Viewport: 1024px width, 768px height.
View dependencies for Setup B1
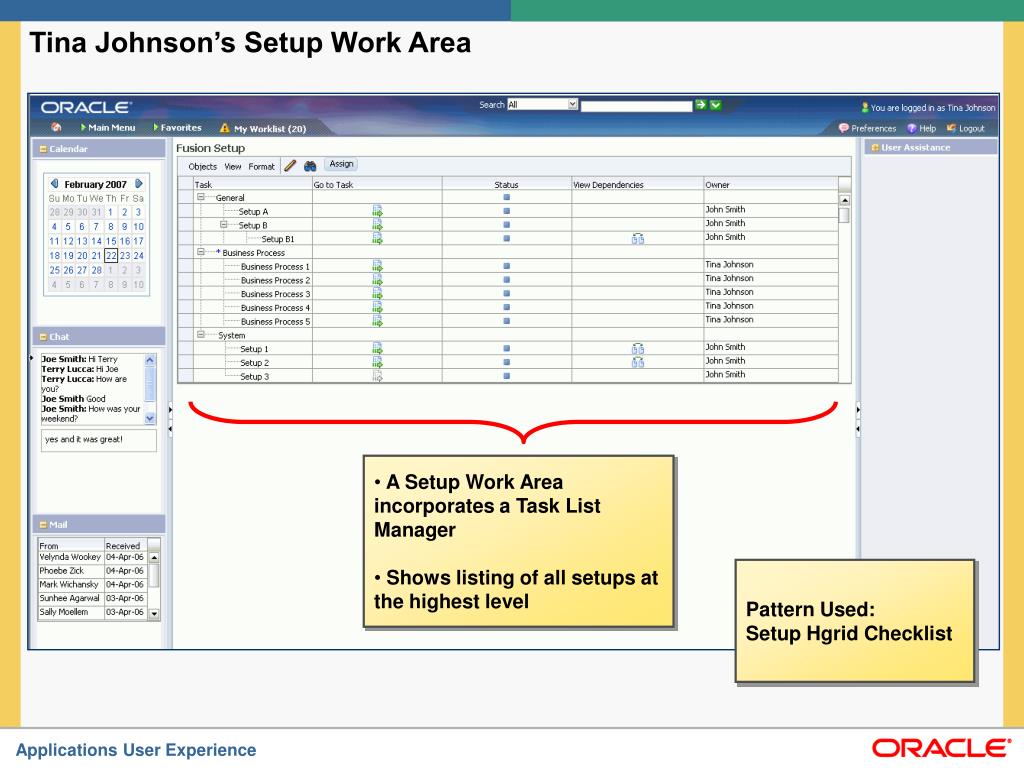(638, 239)
